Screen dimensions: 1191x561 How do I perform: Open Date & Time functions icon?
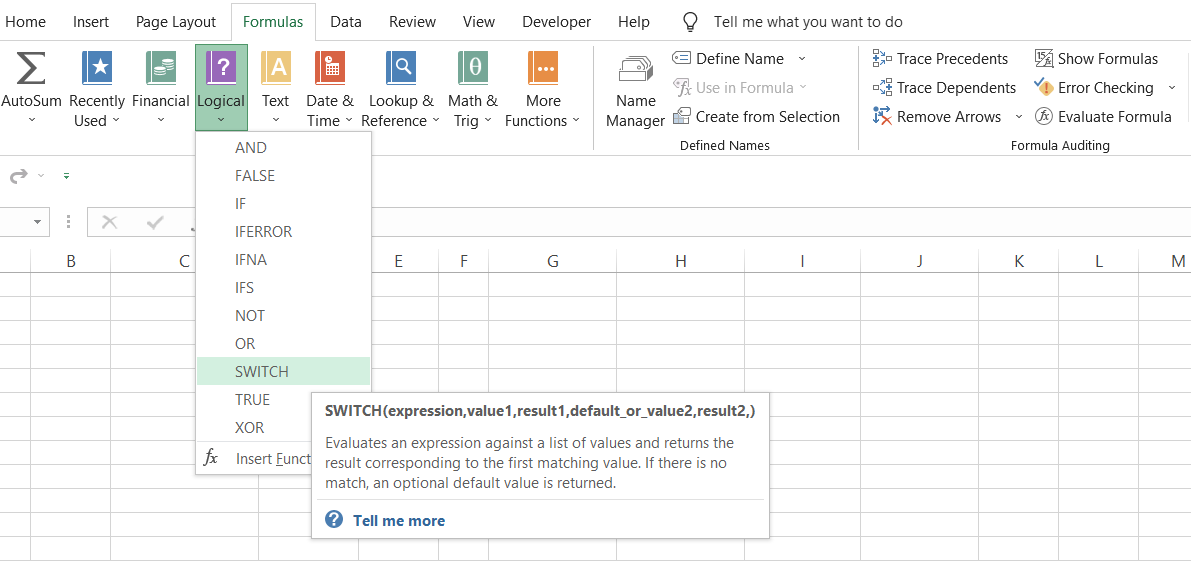tap(330, 69)
